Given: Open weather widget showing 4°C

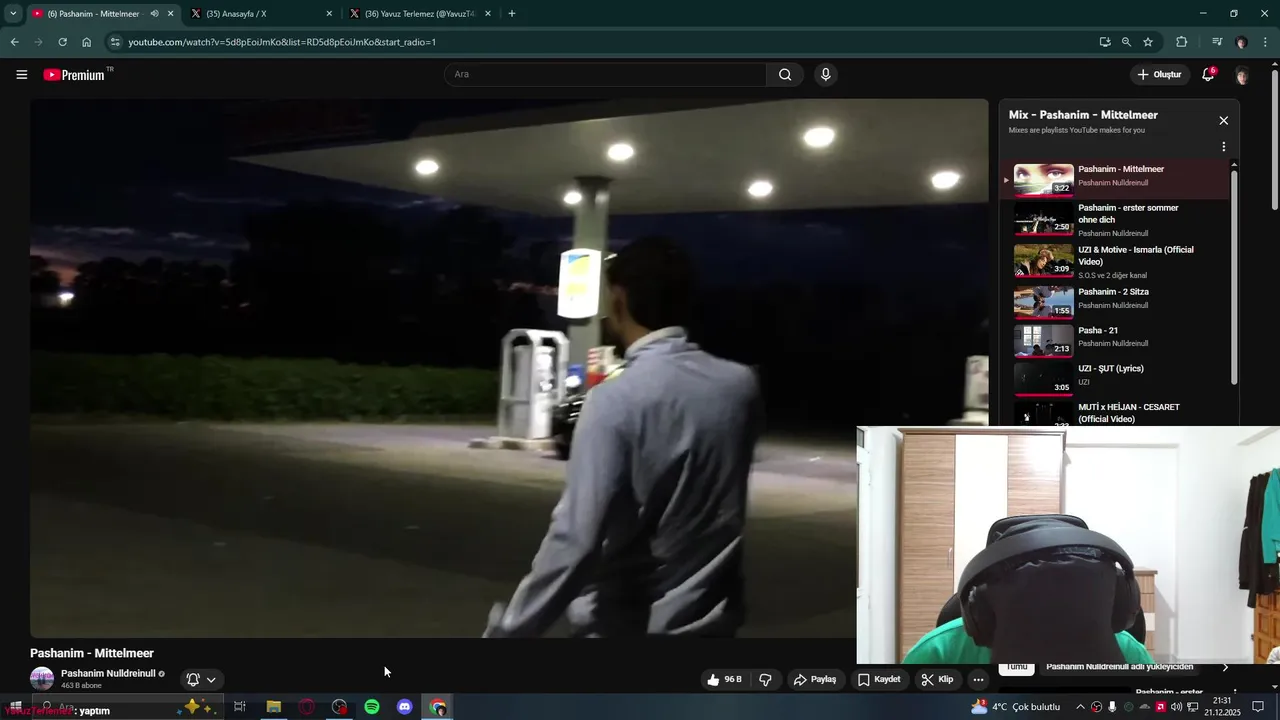Looking at the screenshot, I should tap(1015, 707).
